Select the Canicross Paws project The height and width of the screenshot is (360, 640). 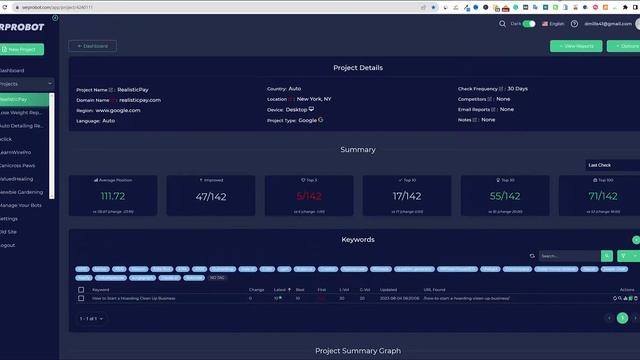tap(18, 166)
